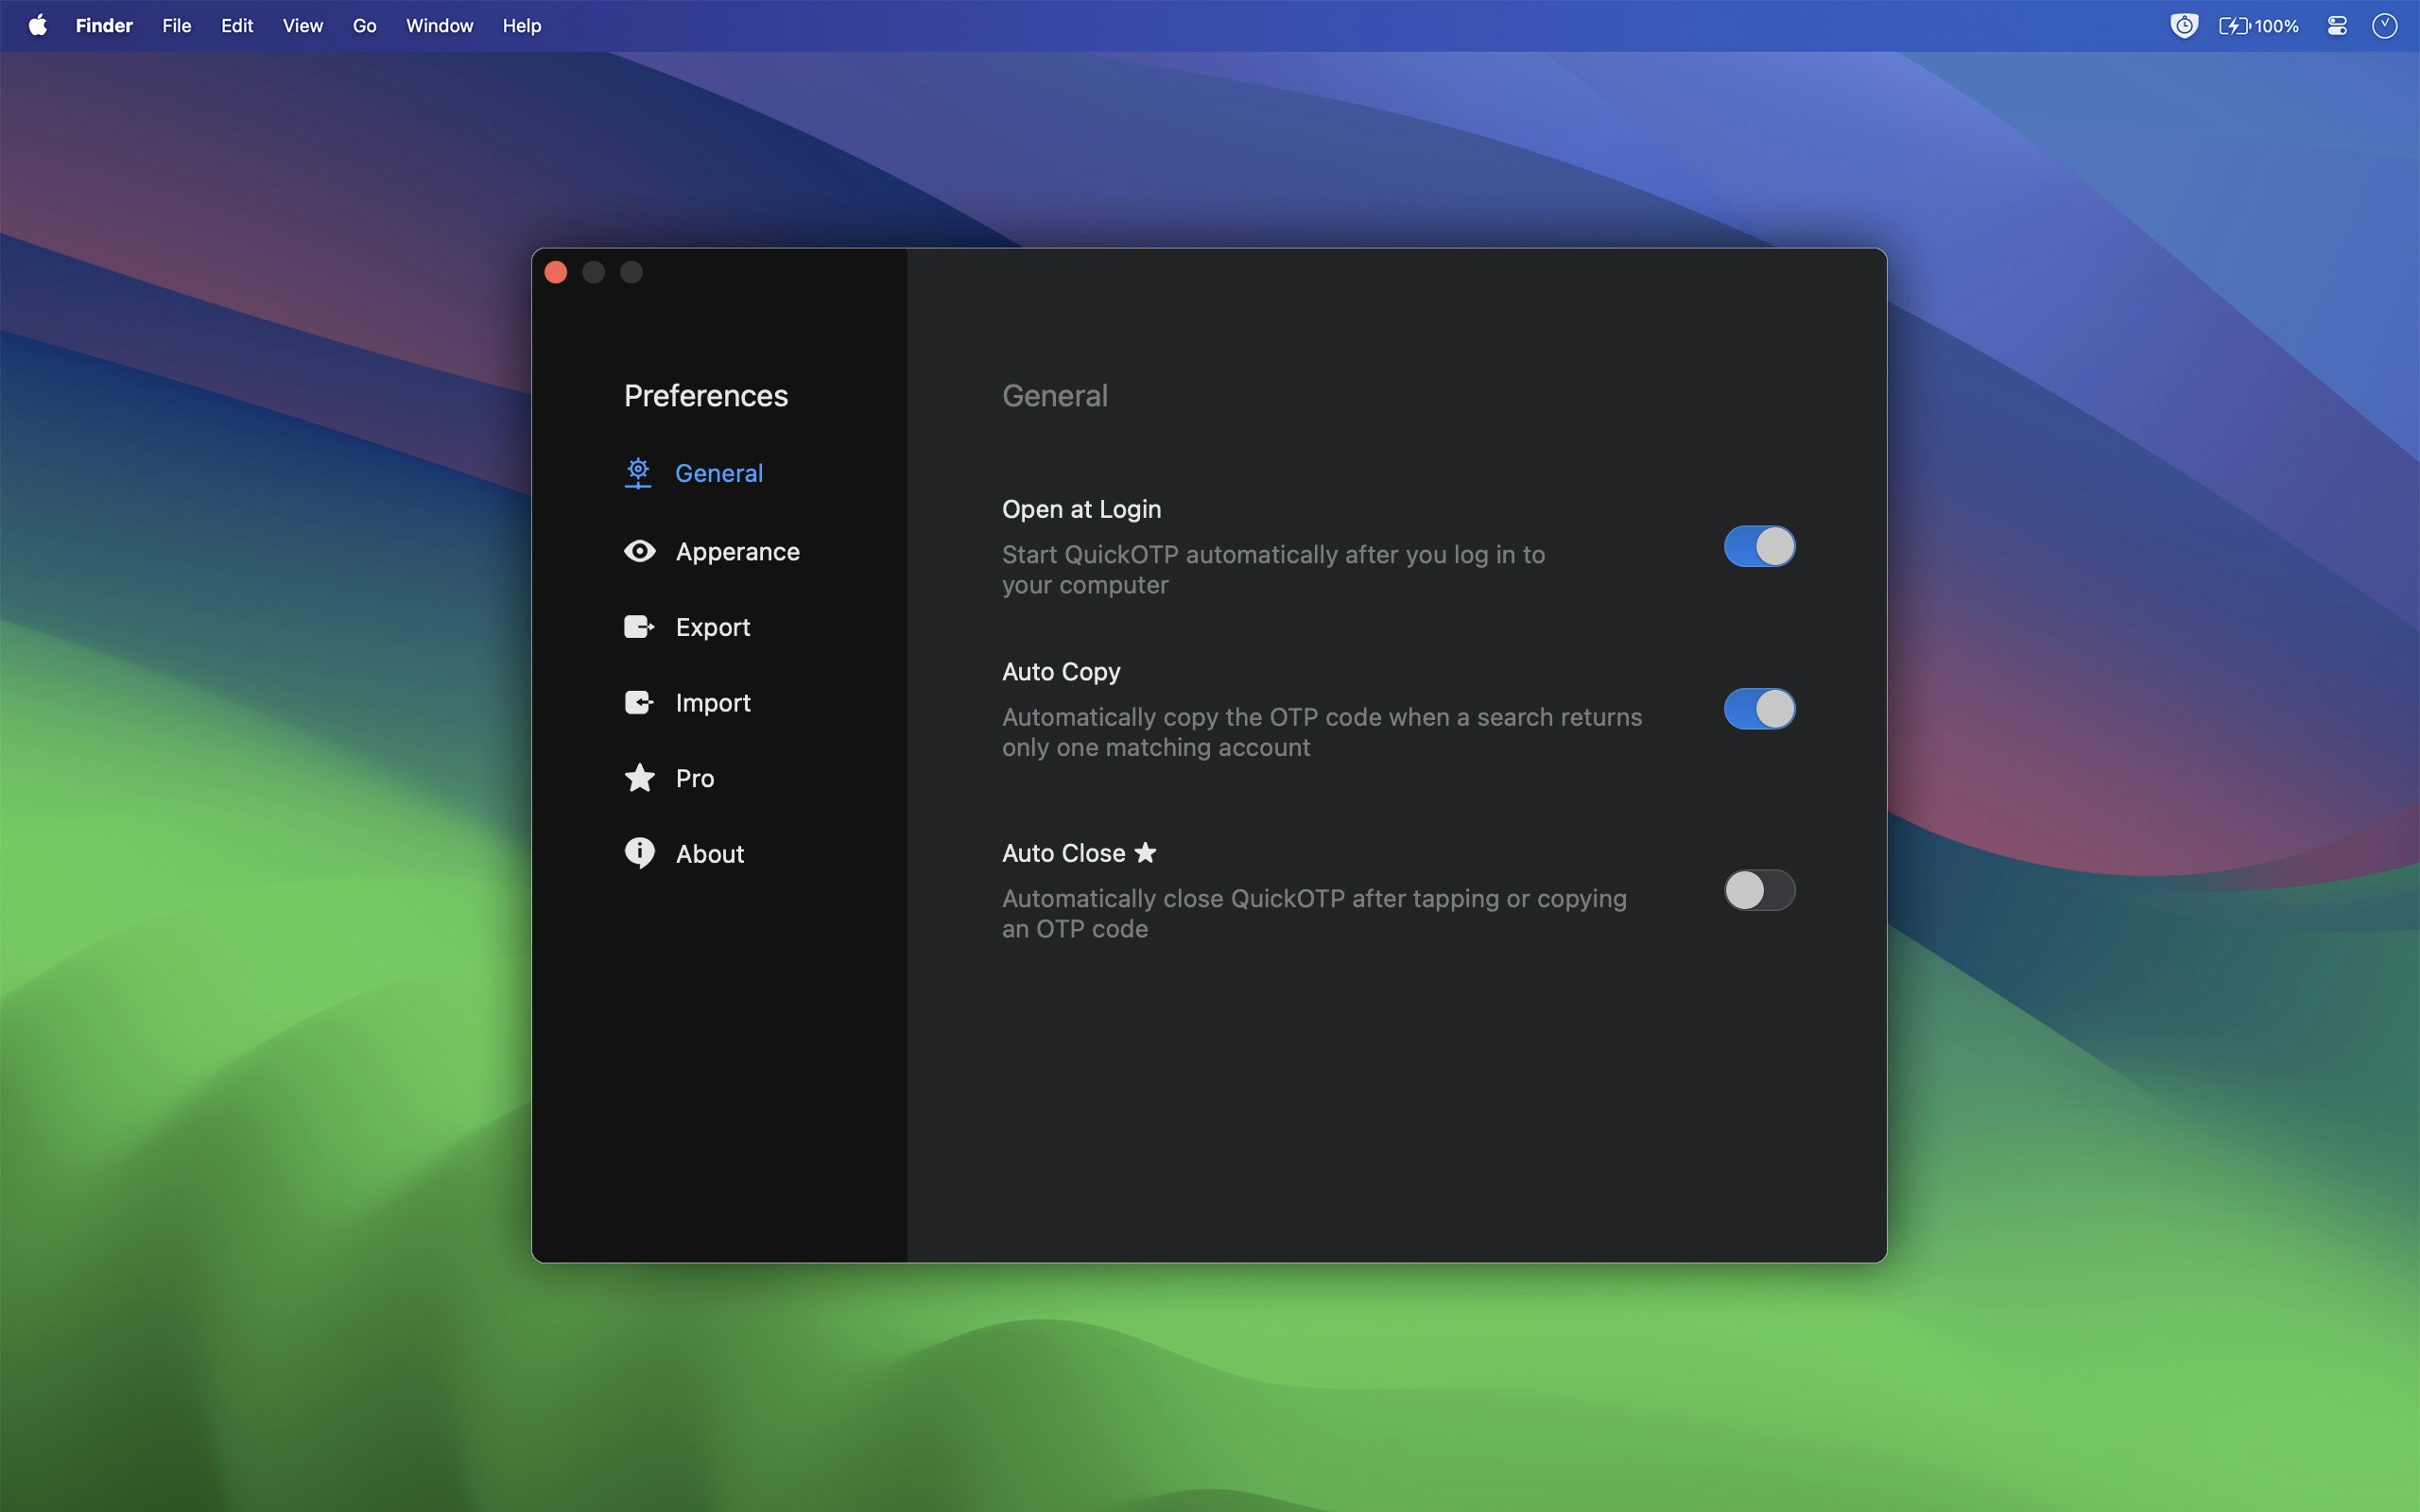
Task: Open the Go menu
Action: [364, 26]
